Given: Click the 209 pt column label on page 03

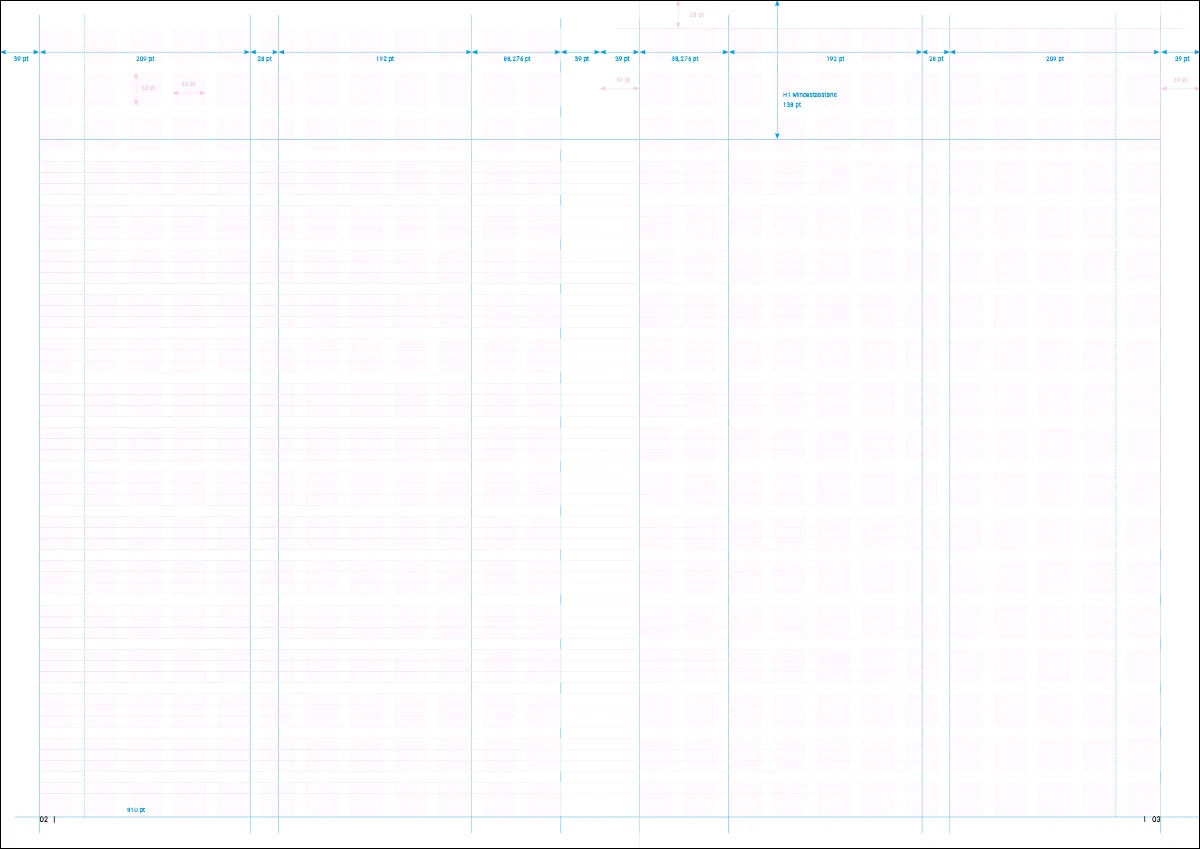Looking at the screenshot, I should pyautogui.click(x=1055, y=60).
